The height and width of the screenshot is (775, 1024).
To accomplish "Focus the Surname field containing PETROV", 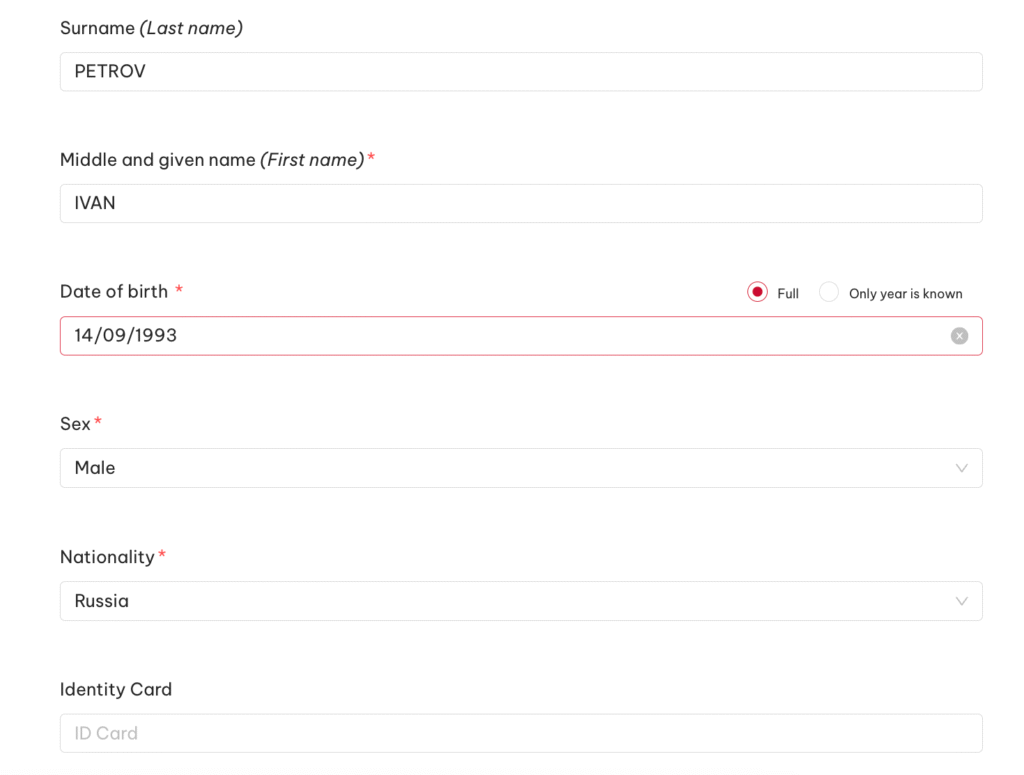I will pyautogui.click(x=520, y=72).
